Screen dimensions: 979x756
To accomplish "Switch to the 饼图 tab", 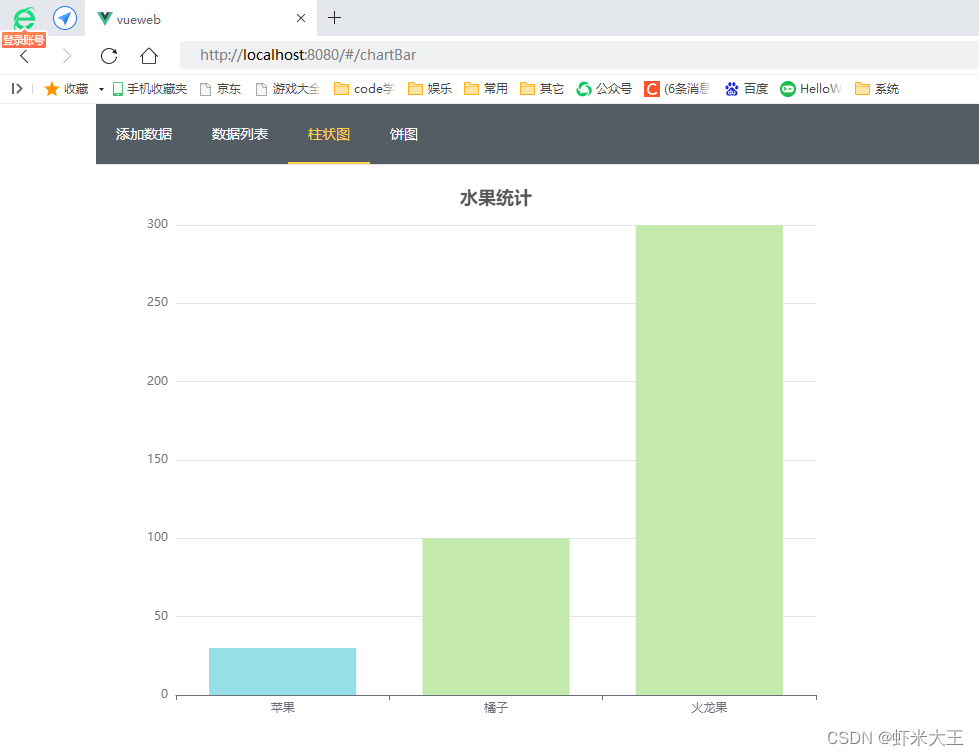I will pyautogui.click(x=403, y=133).
